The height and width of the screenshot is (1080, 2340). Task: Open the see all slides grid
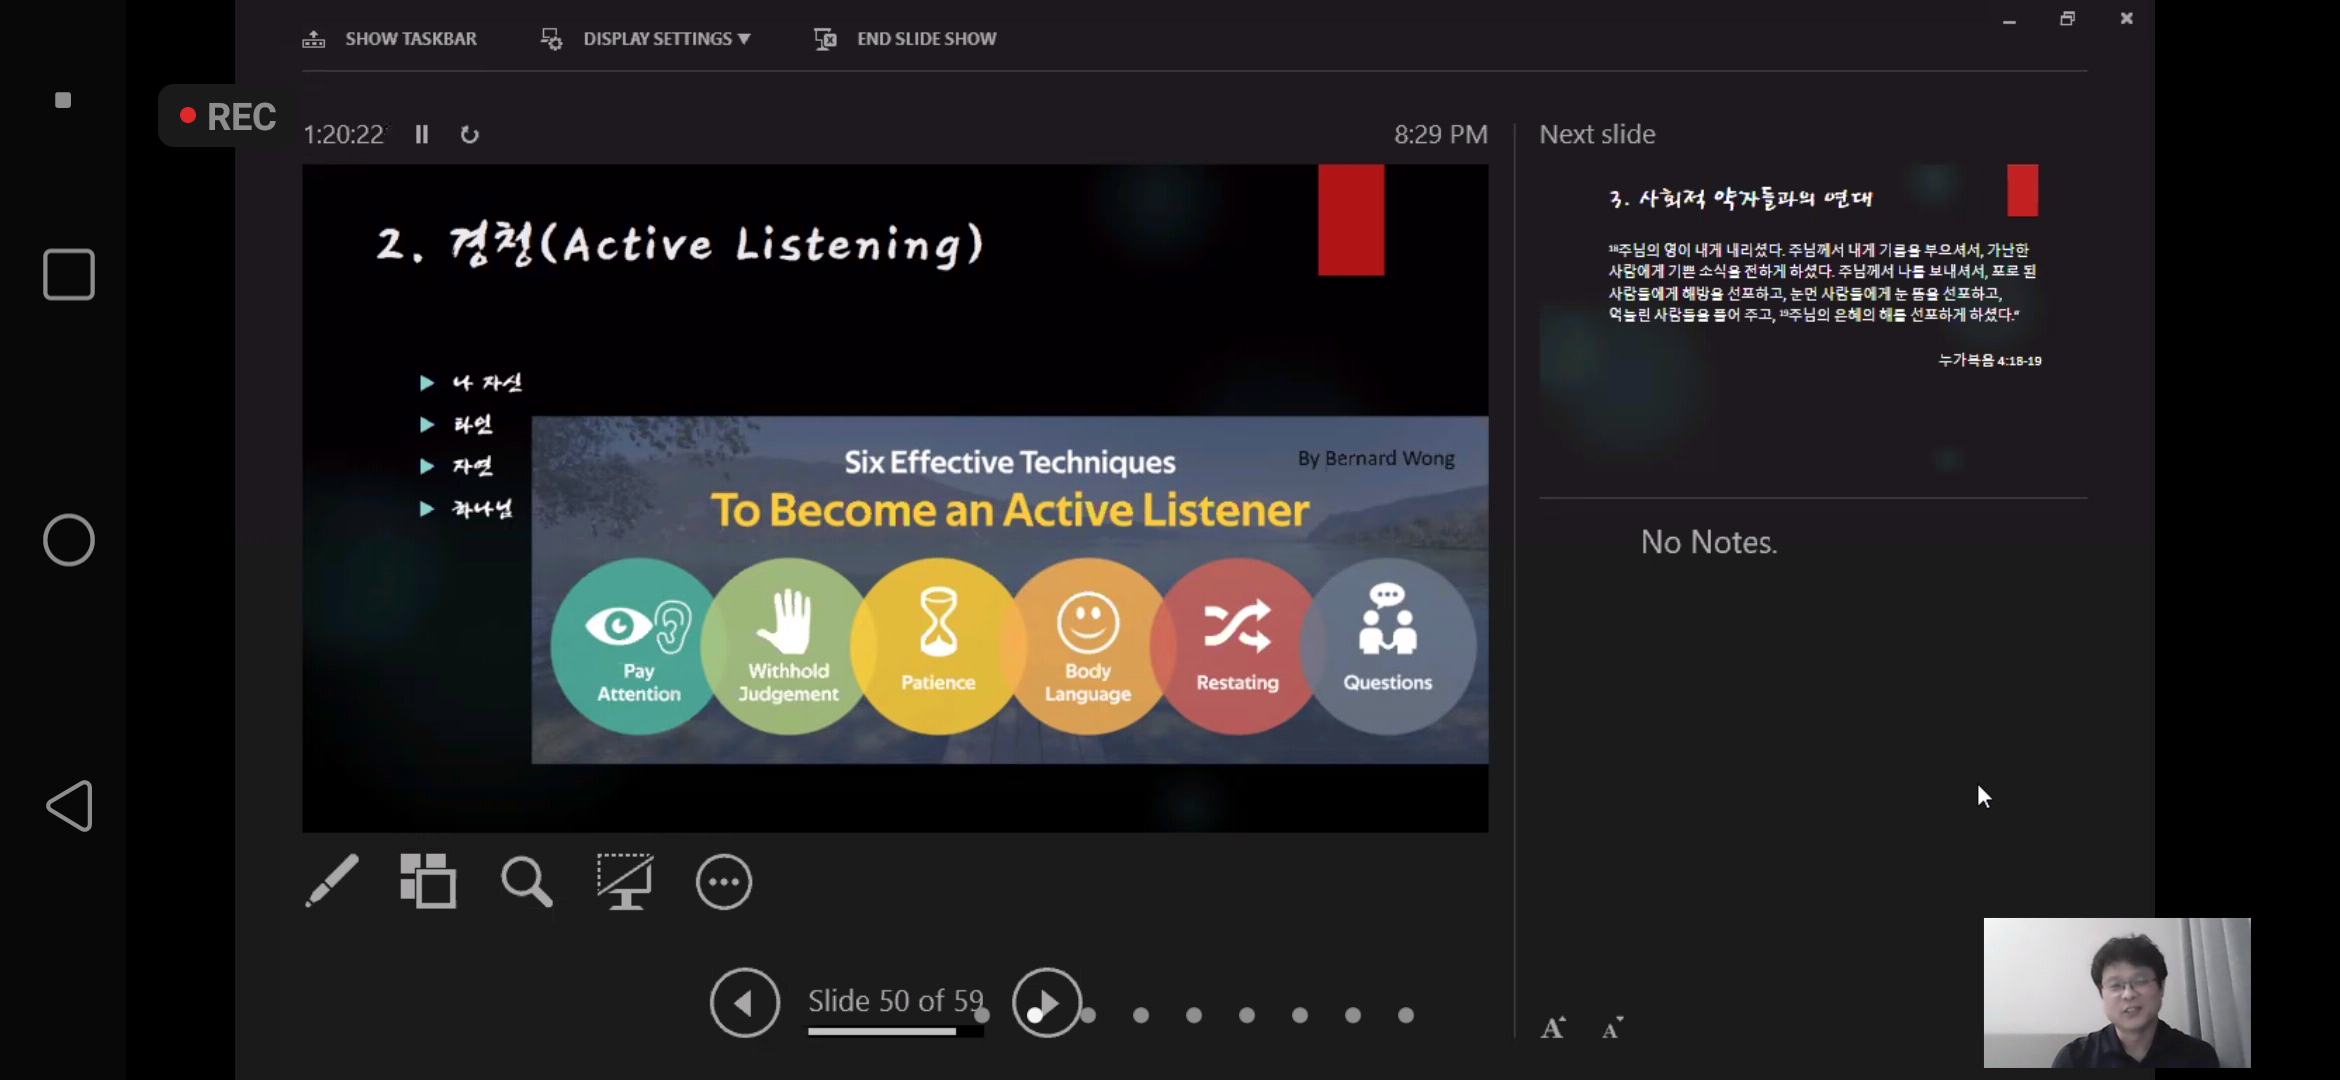[x=428, y=881]
